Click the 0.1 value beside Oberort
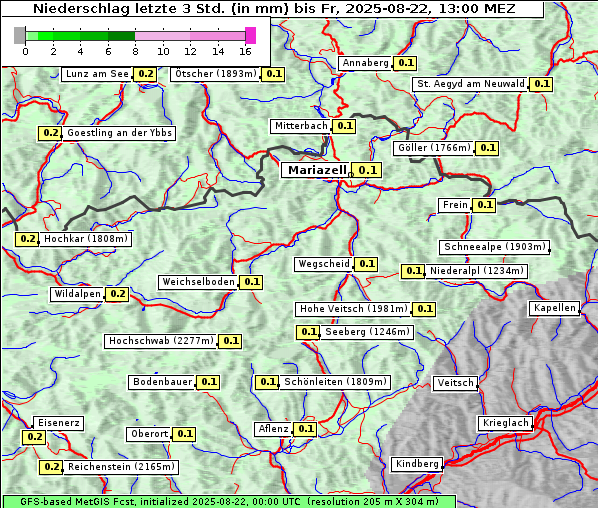 pyautogui.click(x=184, y=434)
